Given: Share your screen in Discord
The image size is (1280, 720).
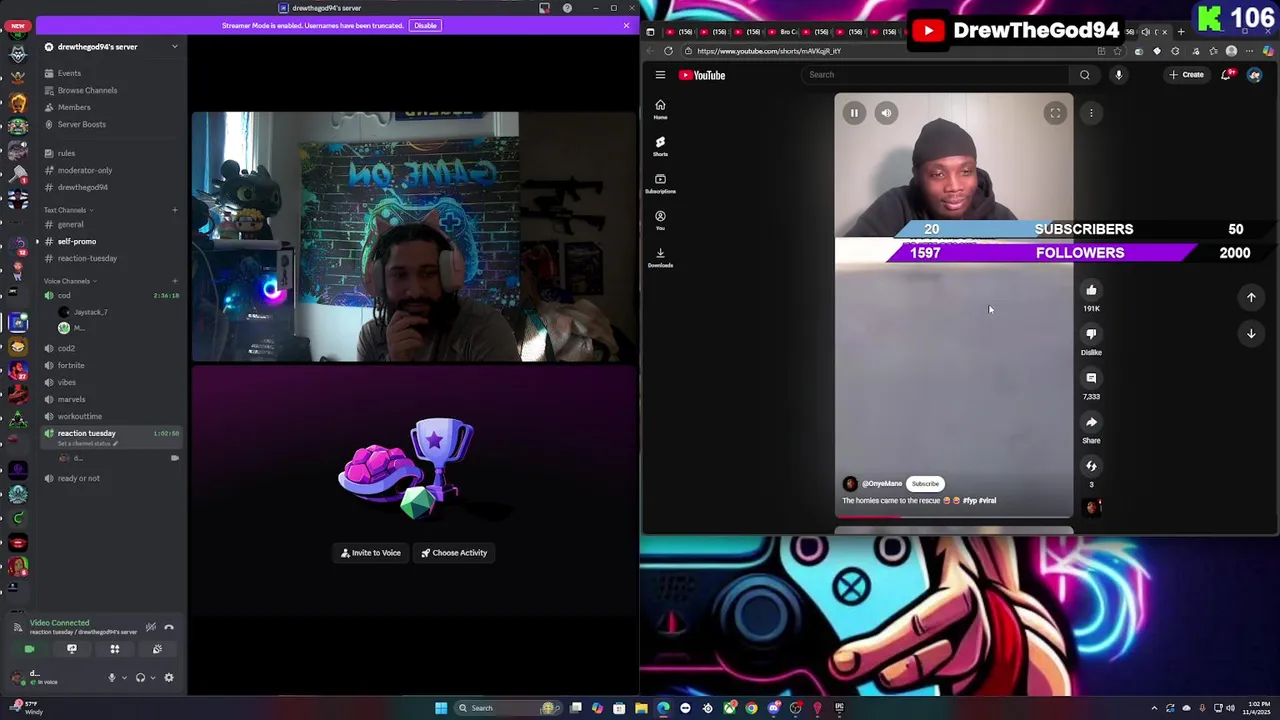Looking at the screenshot, I should point(72,649).
